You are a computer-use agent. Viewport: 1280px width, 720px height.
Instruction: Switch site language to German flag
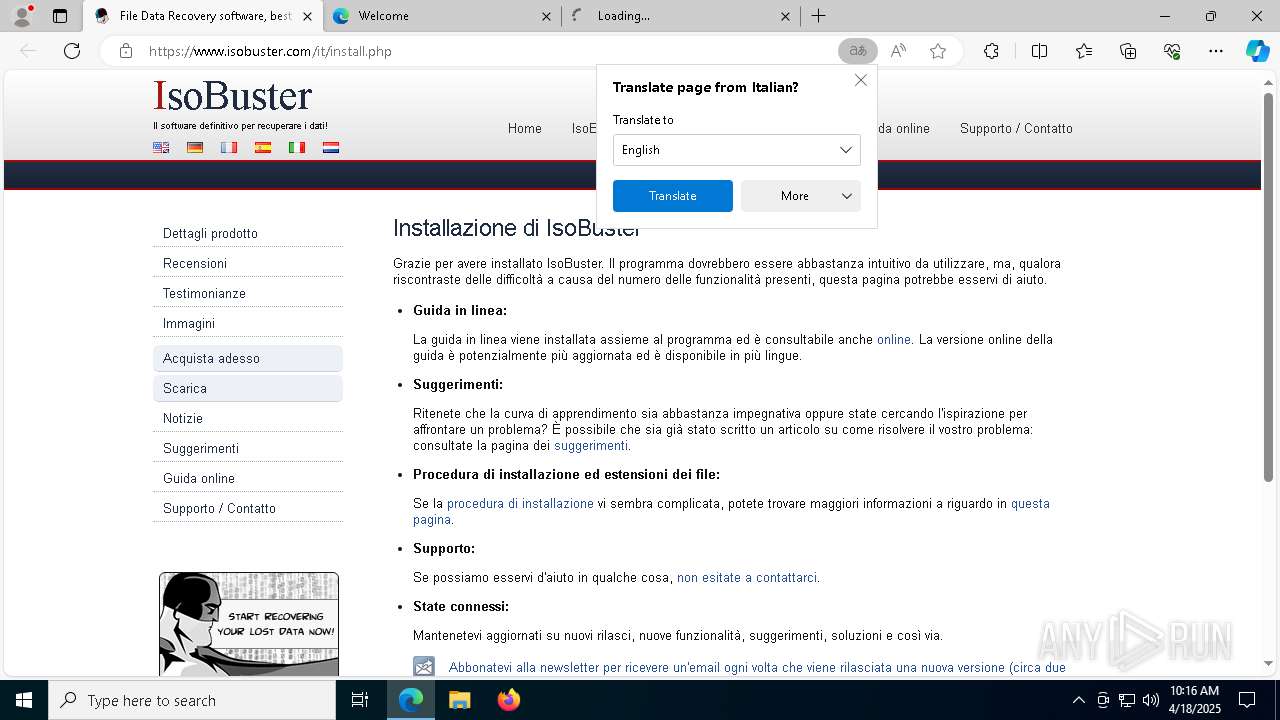[195, 147]
